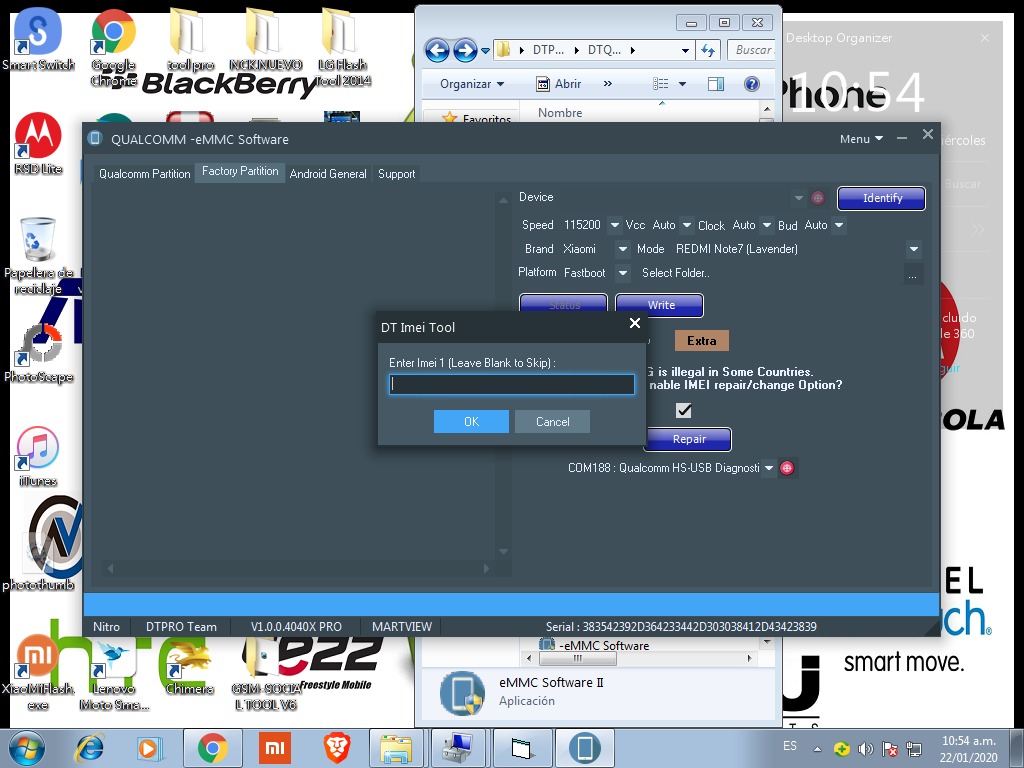Launch PhotoScape desktop shortcut
This screenshot has width=1024, height=768.
pos(38,353)
